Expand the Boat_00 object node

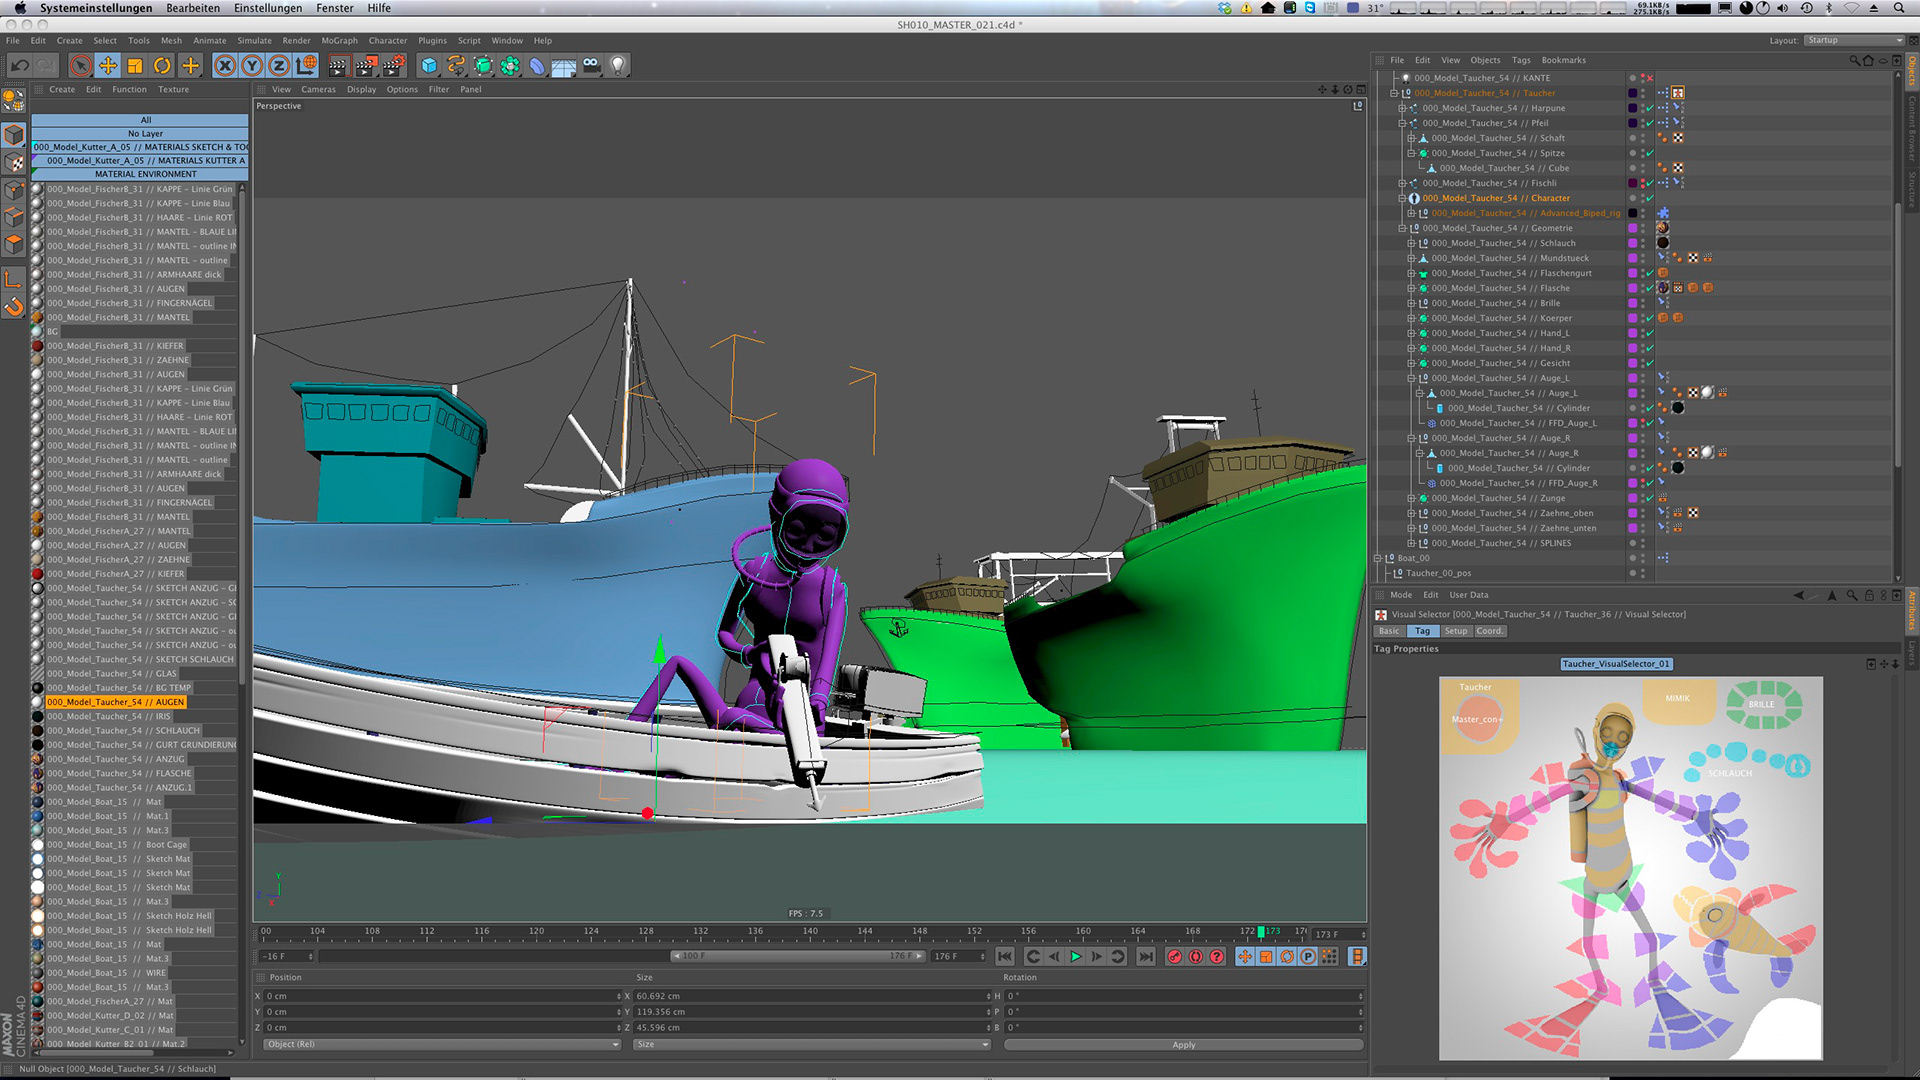click(1377, 558)
